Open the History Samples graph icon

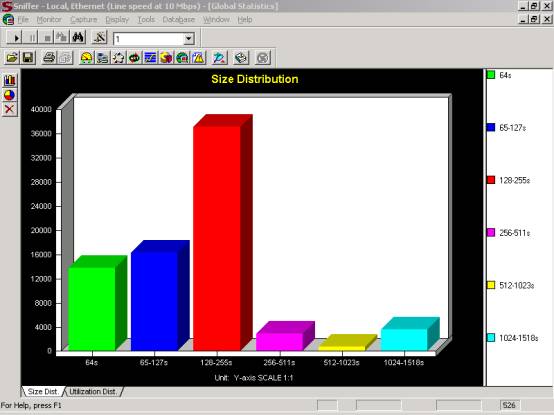click(x=150, y=58)
